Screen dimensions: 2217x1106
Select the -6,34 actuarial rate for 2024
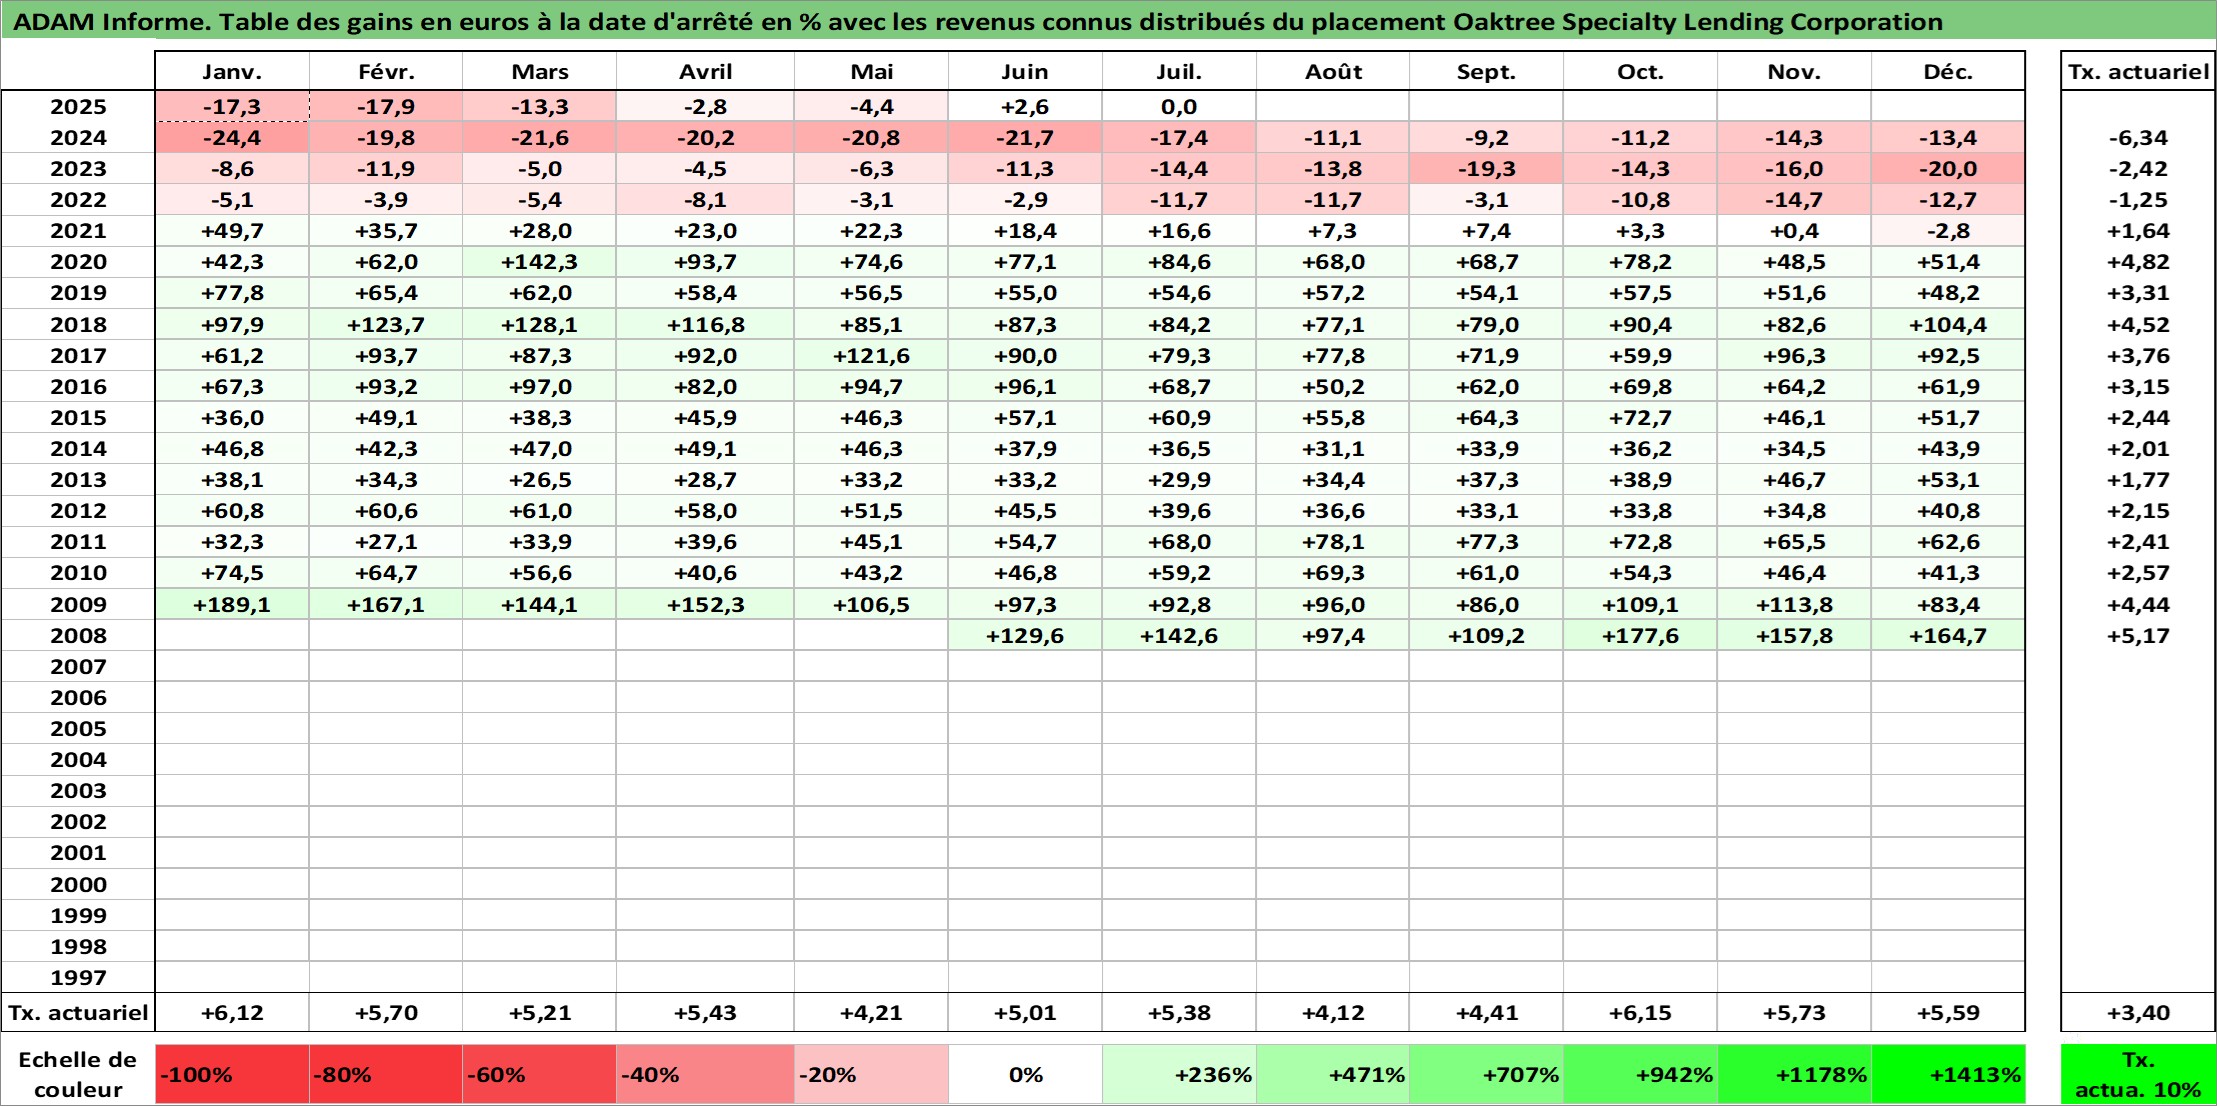[x=2138, y=137]
